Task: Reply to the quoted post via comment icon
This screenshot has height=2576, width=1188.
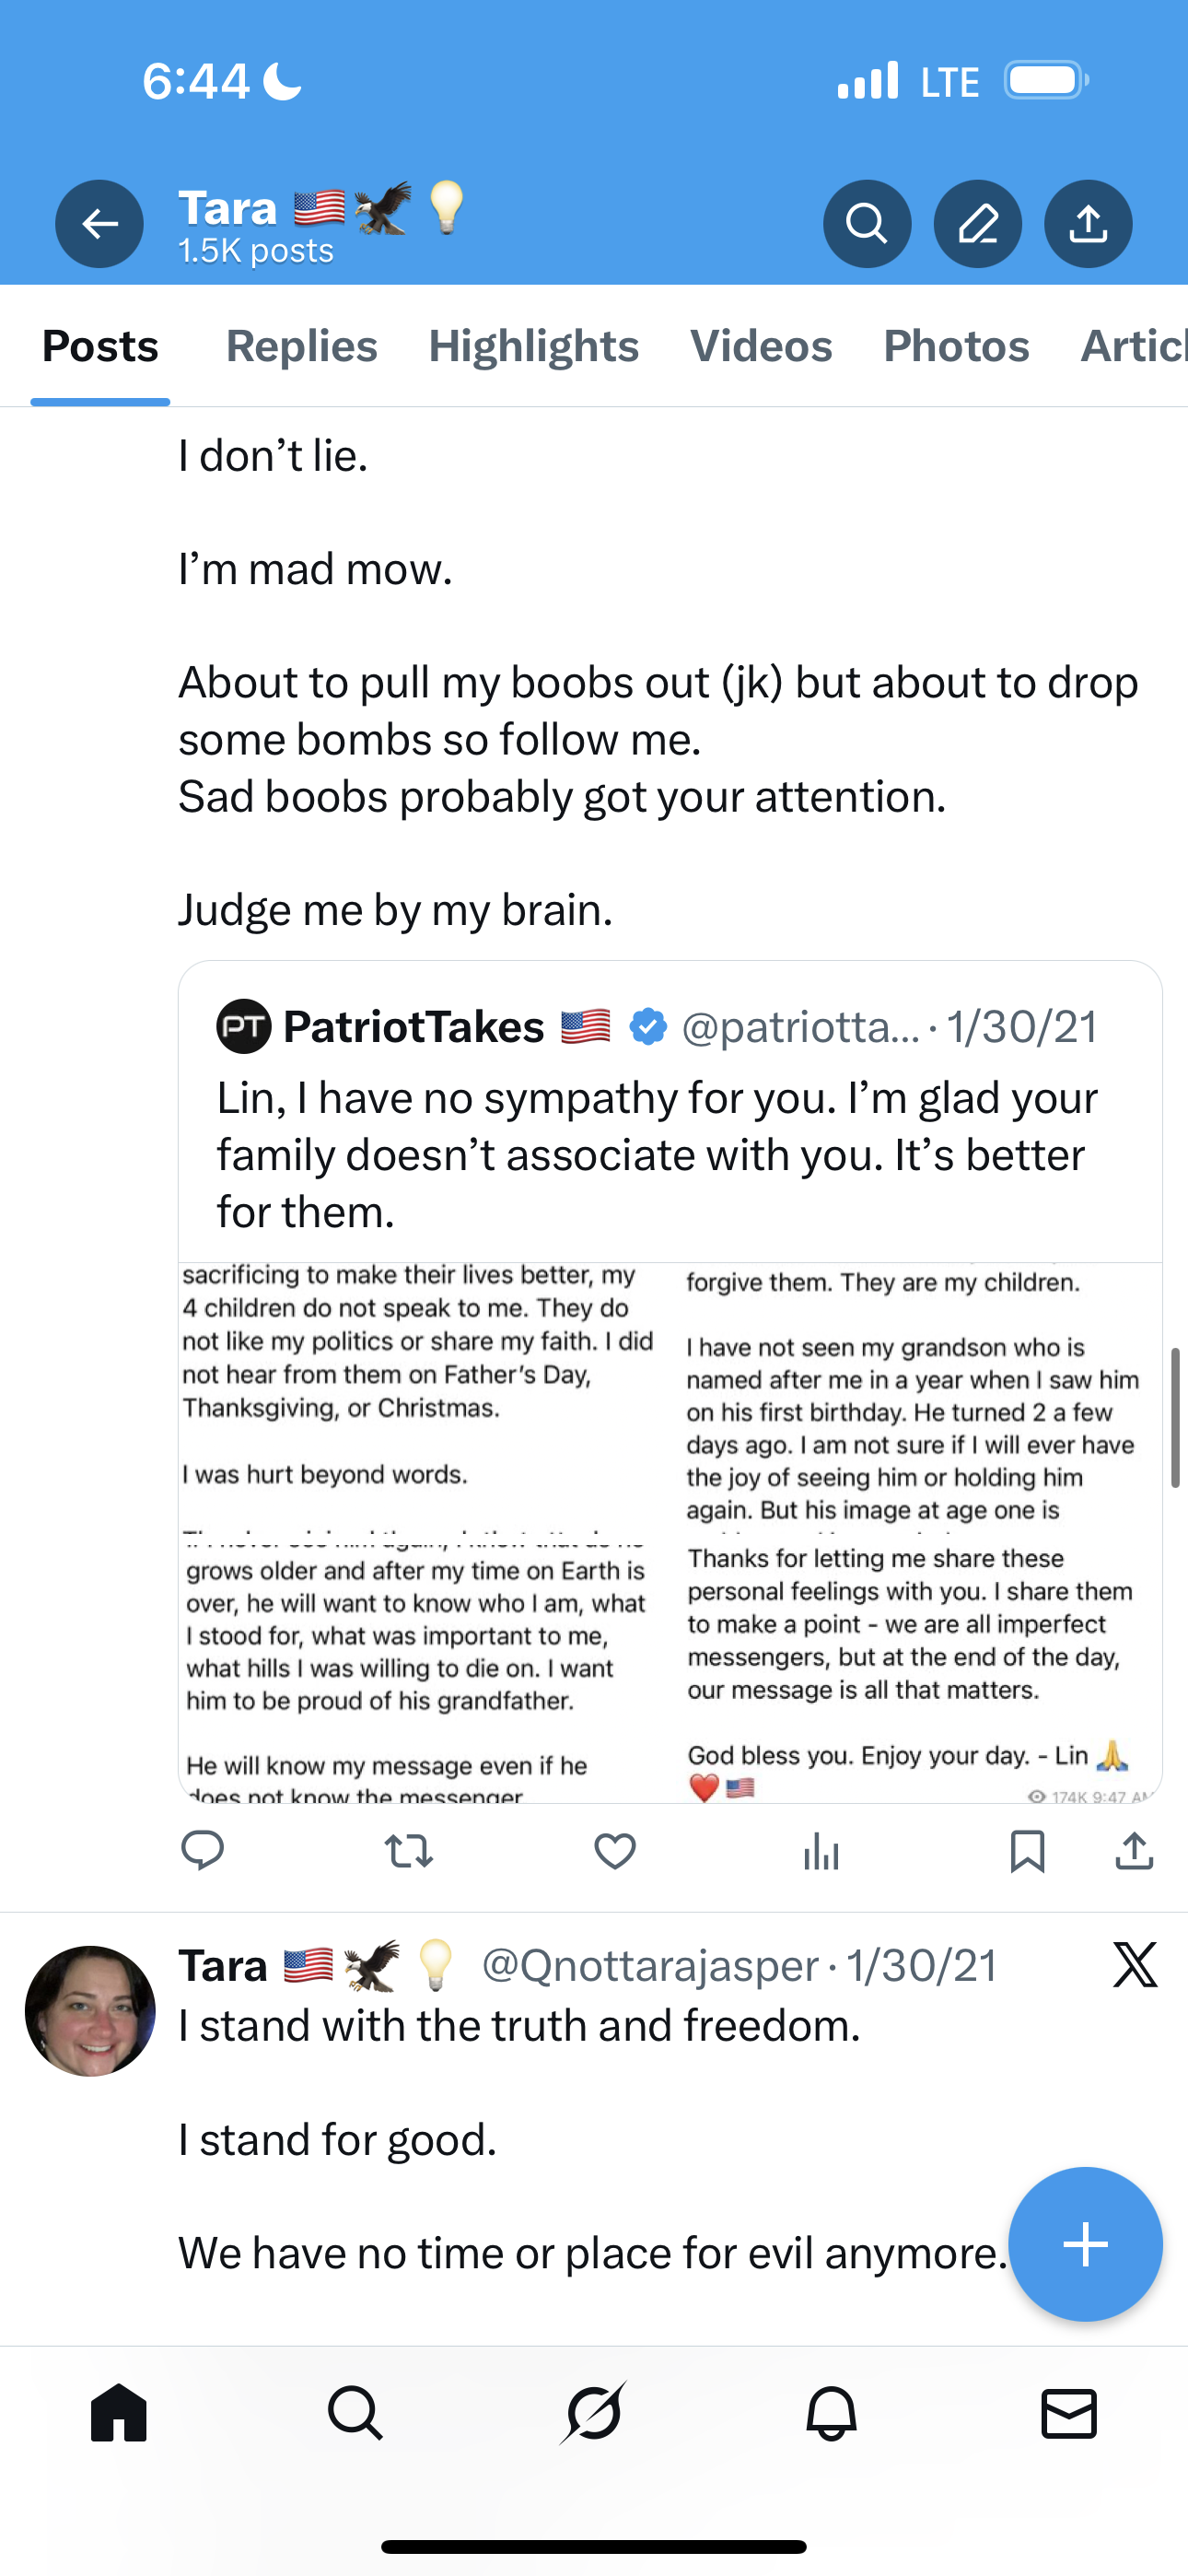Action: click(202, 1851)
